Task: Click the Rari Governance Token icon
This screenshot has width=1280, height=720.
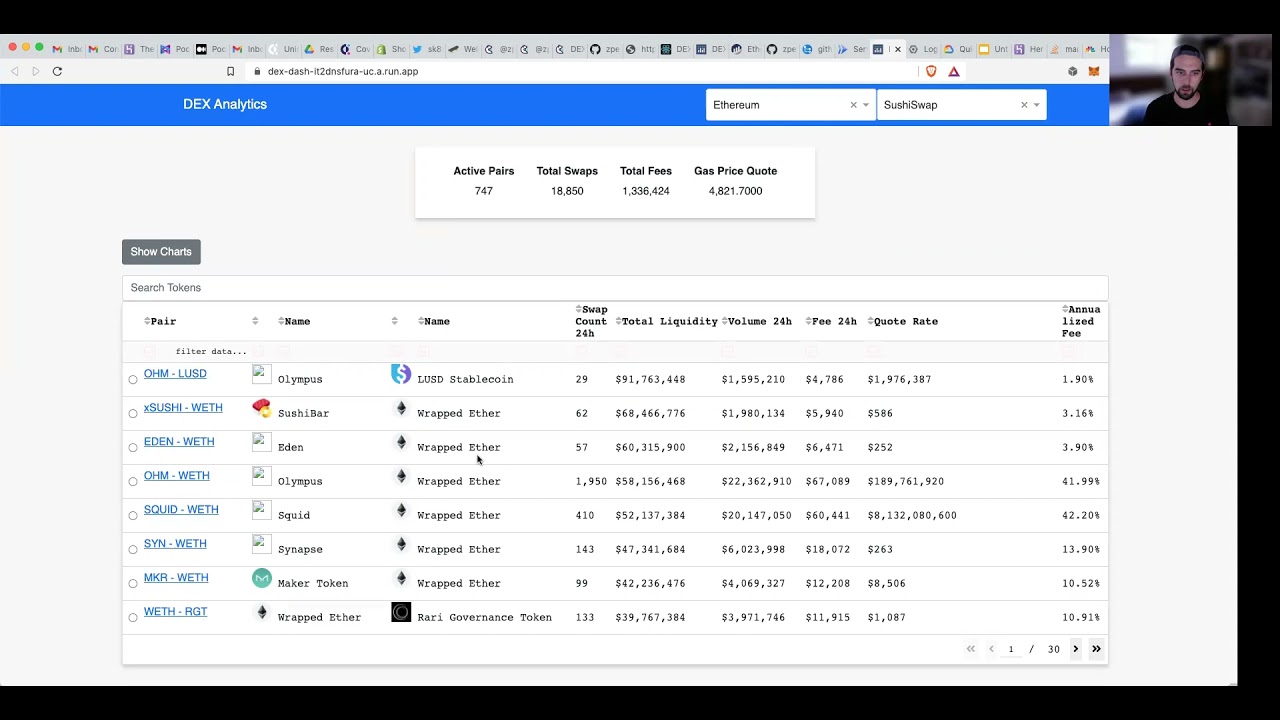Action: 401,612
